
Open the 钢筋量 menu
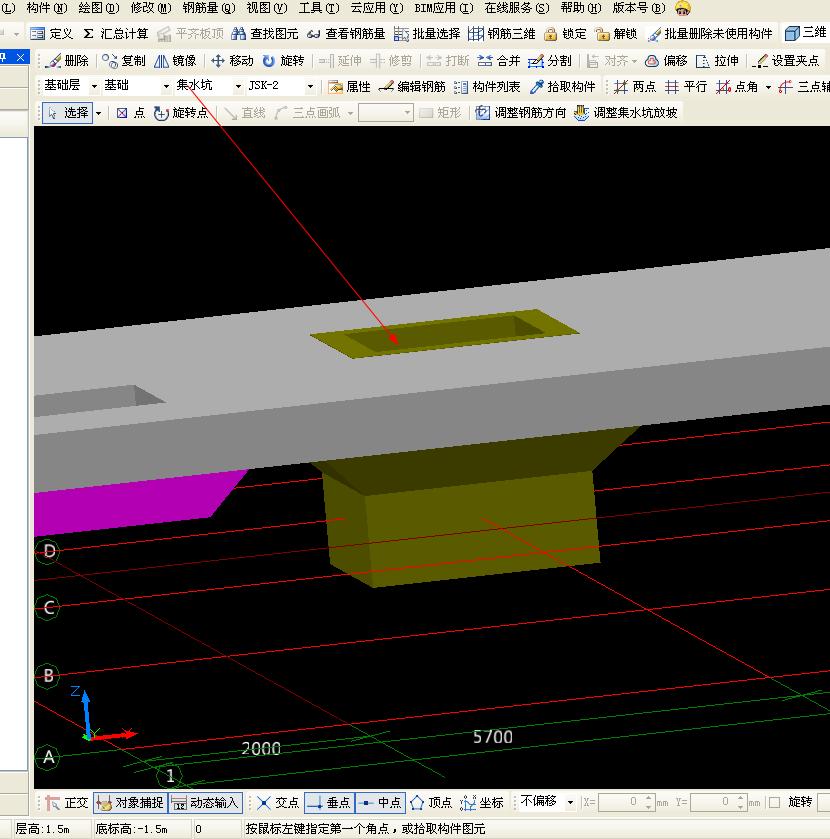click(x=208, y=8)
